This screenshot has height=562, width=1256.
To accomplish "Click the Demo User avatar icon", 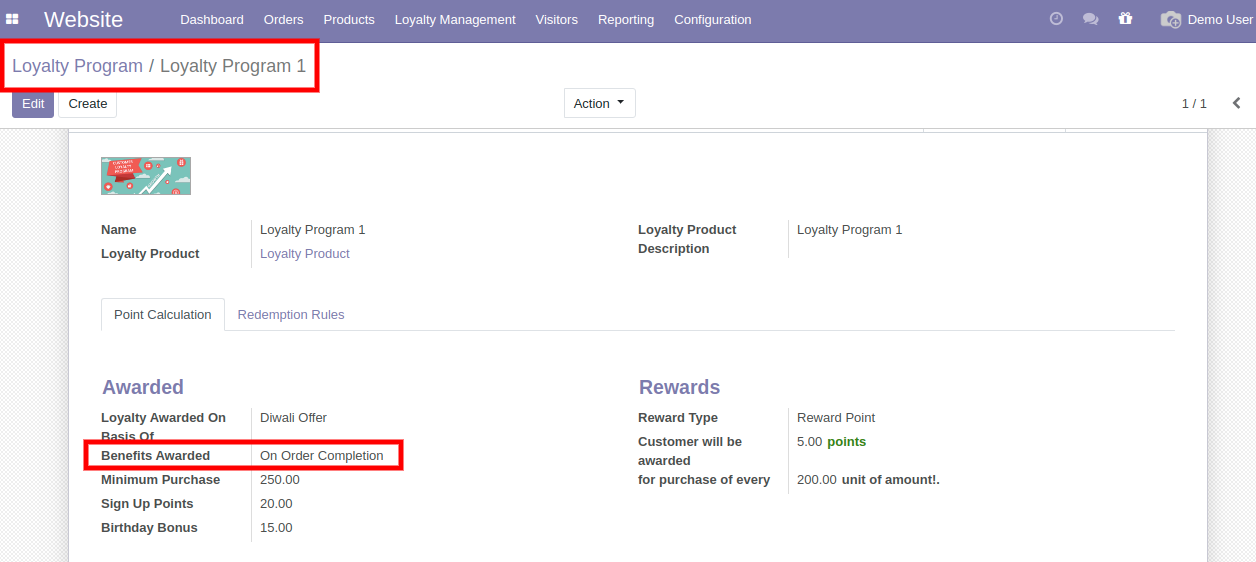I will tap(1170, 19).
